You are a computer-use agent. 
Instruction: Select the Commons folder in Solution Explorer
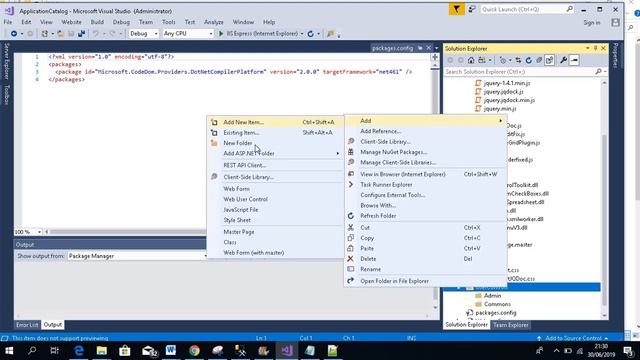[x=497, y=304]
